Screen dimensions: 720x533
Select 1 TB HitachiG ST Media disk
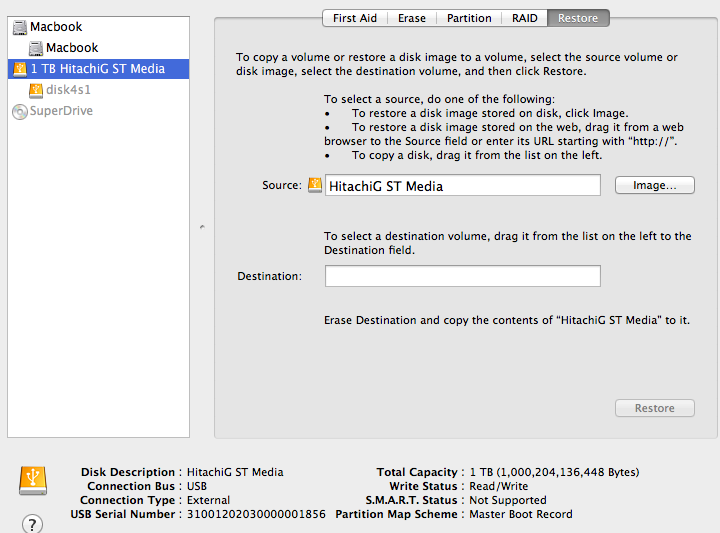point(98,69)
